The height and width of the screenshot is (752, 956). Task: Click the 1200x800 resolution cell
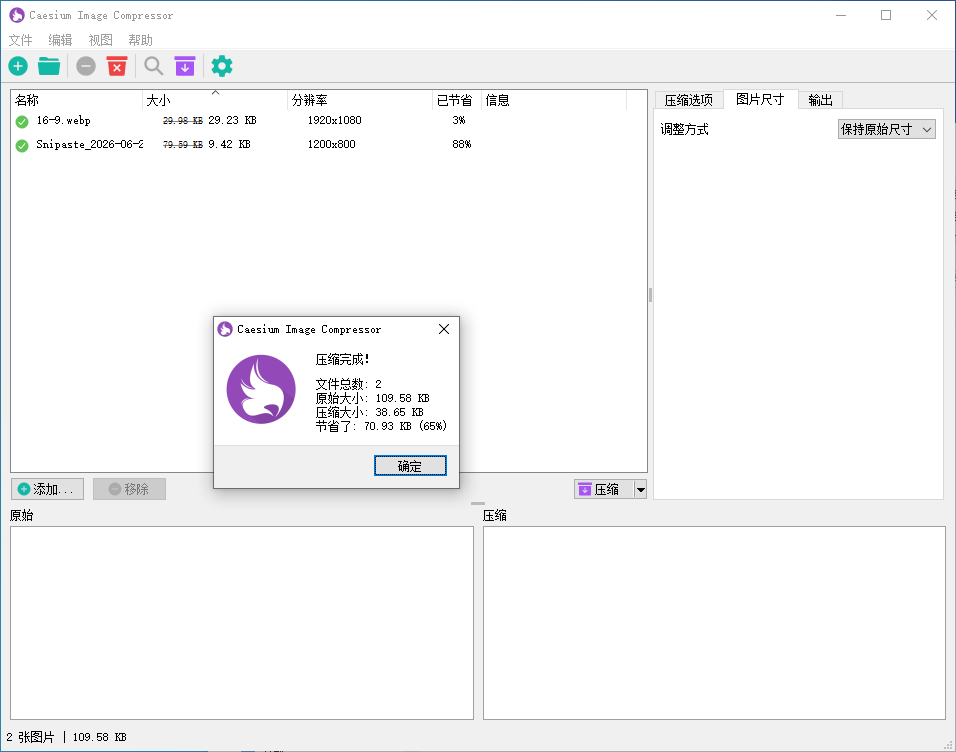point(331,145)
